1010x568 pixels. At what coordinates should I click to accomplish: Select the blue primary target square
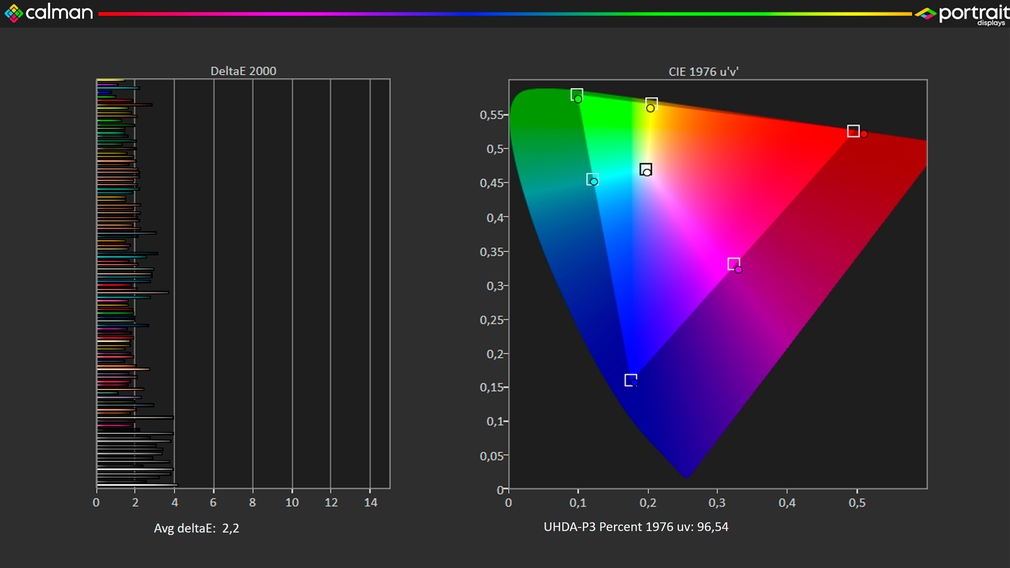point(631,380)
